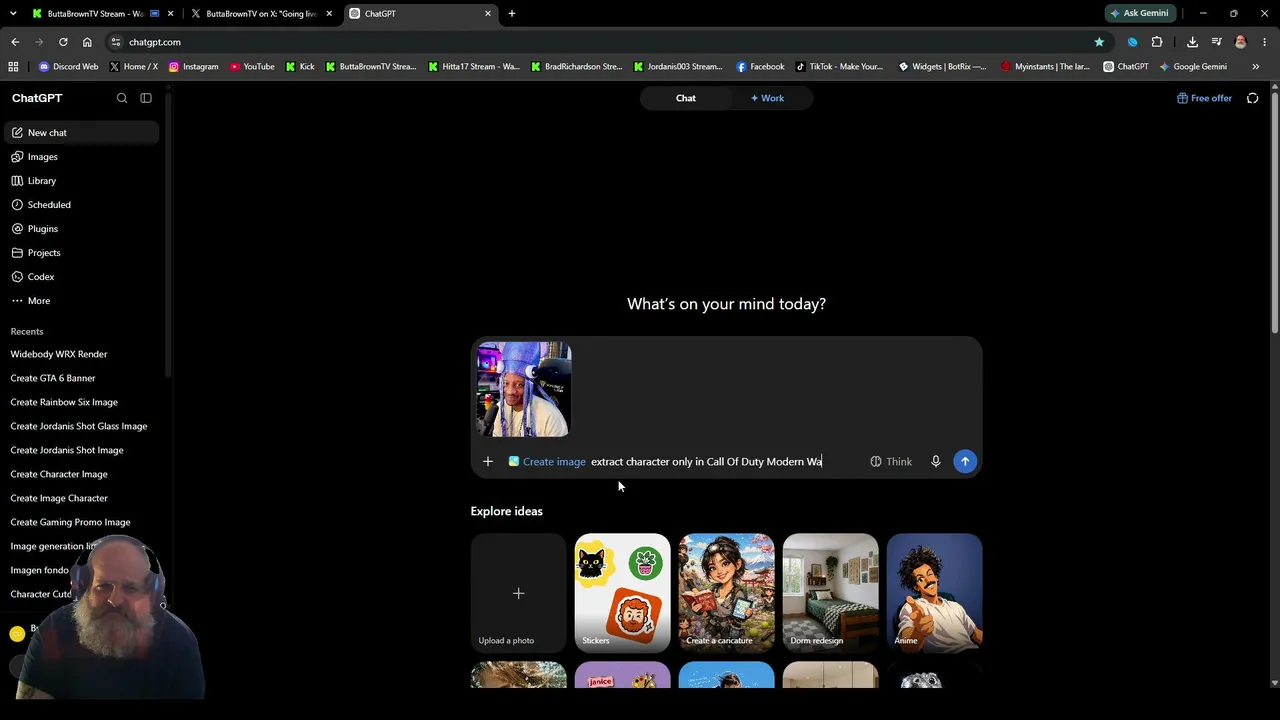This screenshot has width=1280, height=720.
Task: Open the Chrome profile avatar menu
Action: 1241,42
